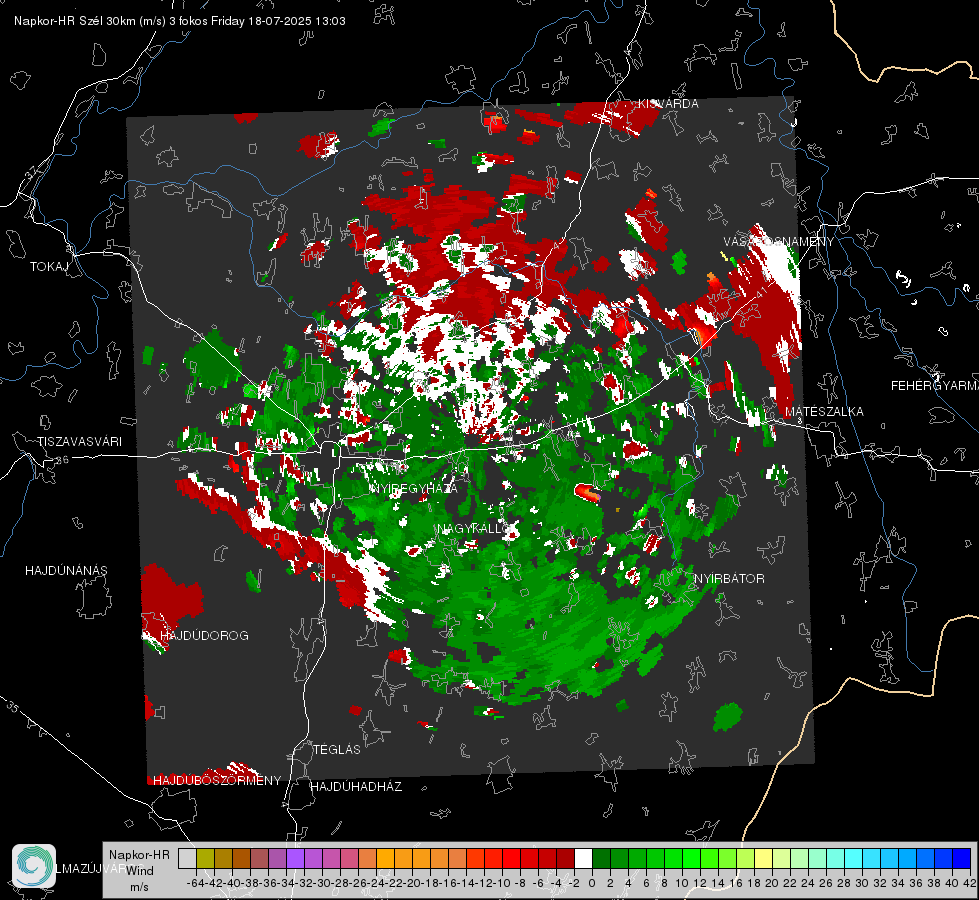Image resolution: width=979 pixels, height=900 pixels.
Task: Click the '42' value at legend's right end
Action: [970, 883]
